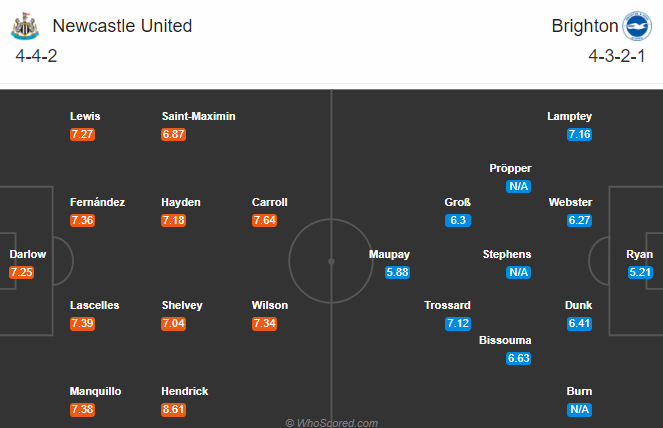Open player Lamptey's name
The image size is (663, 428).
pos(569,116)
